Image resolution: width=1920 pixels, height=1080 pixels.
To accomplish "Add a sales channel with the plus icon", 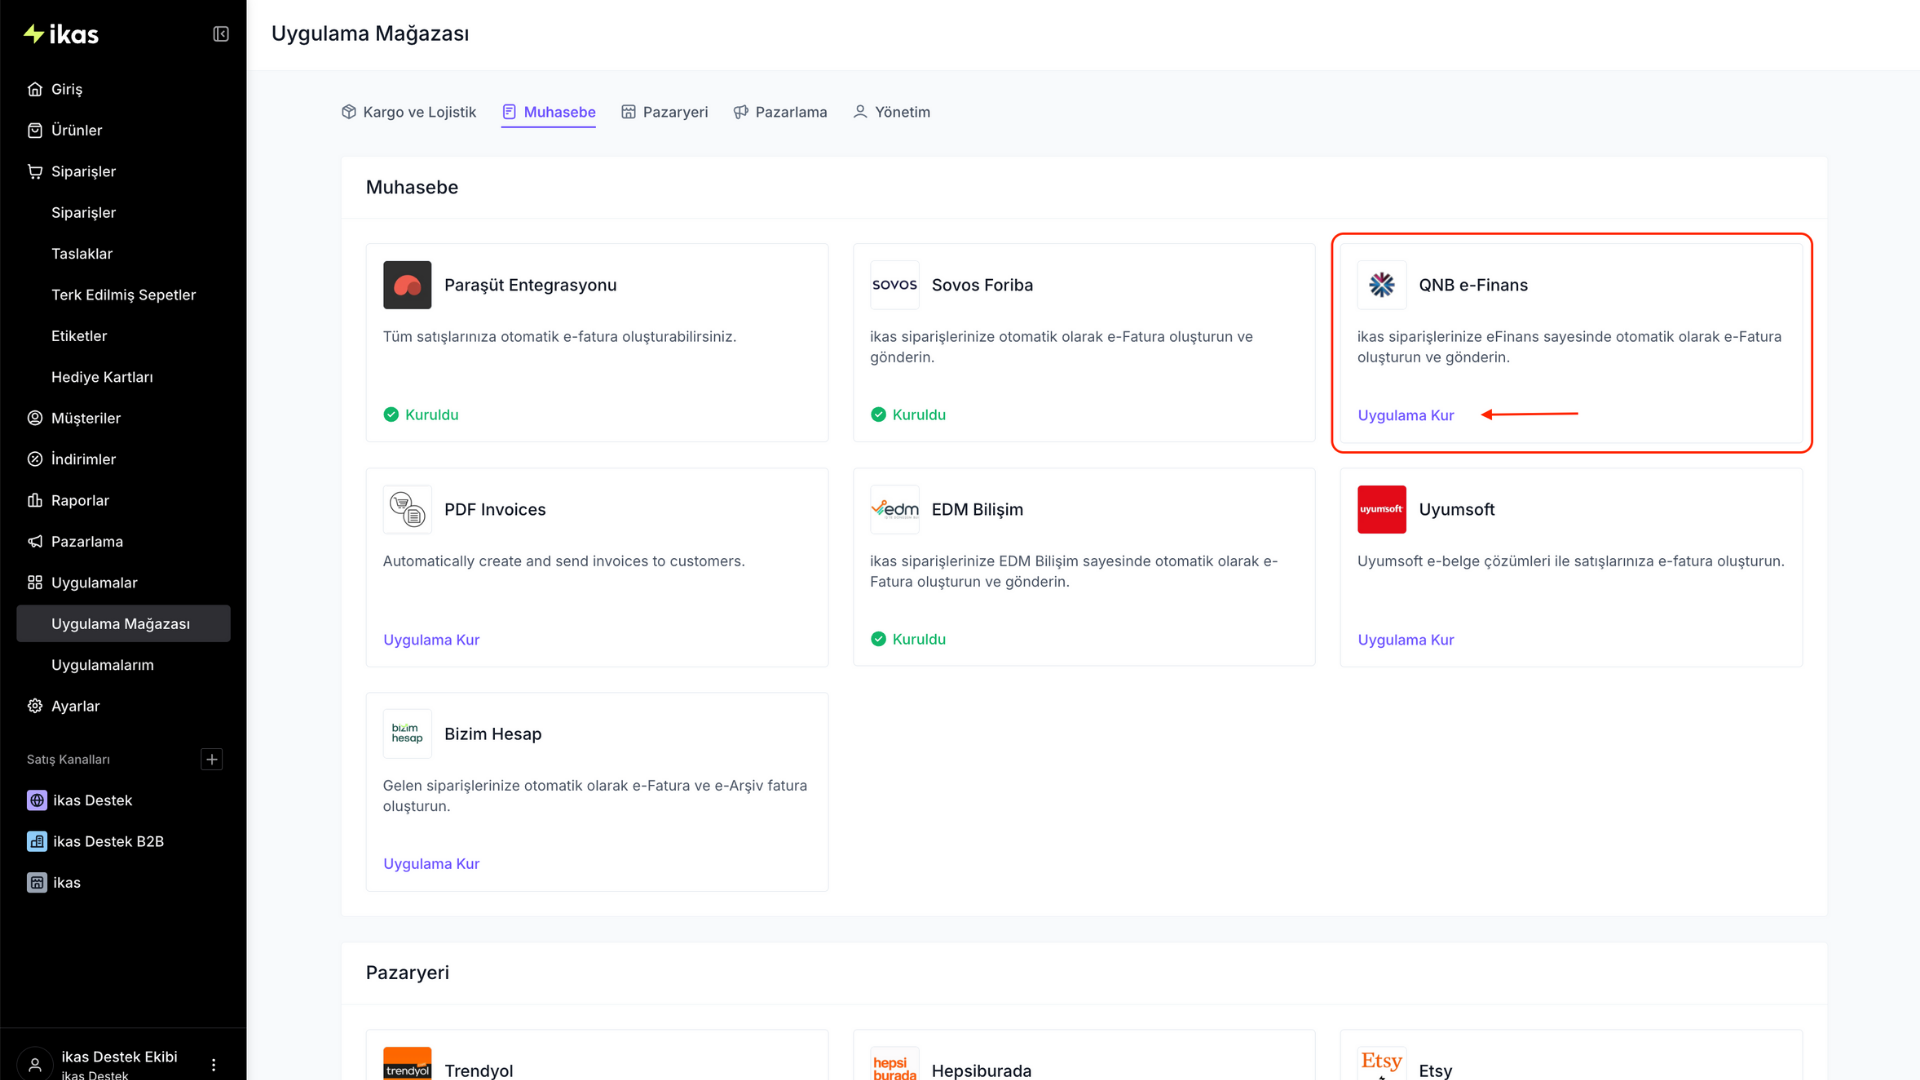I will pyautogui.click(x=212, y=759).
